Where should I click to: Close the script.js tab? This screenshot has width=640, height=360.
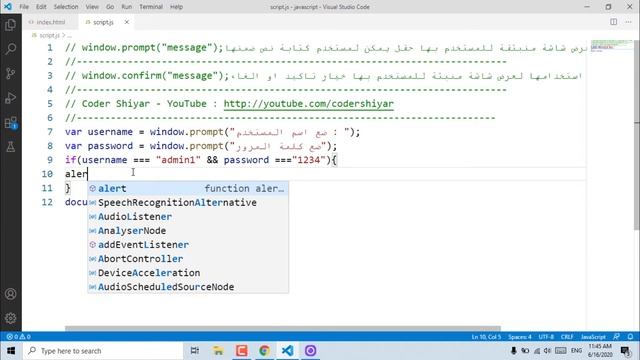click(127, 22)
